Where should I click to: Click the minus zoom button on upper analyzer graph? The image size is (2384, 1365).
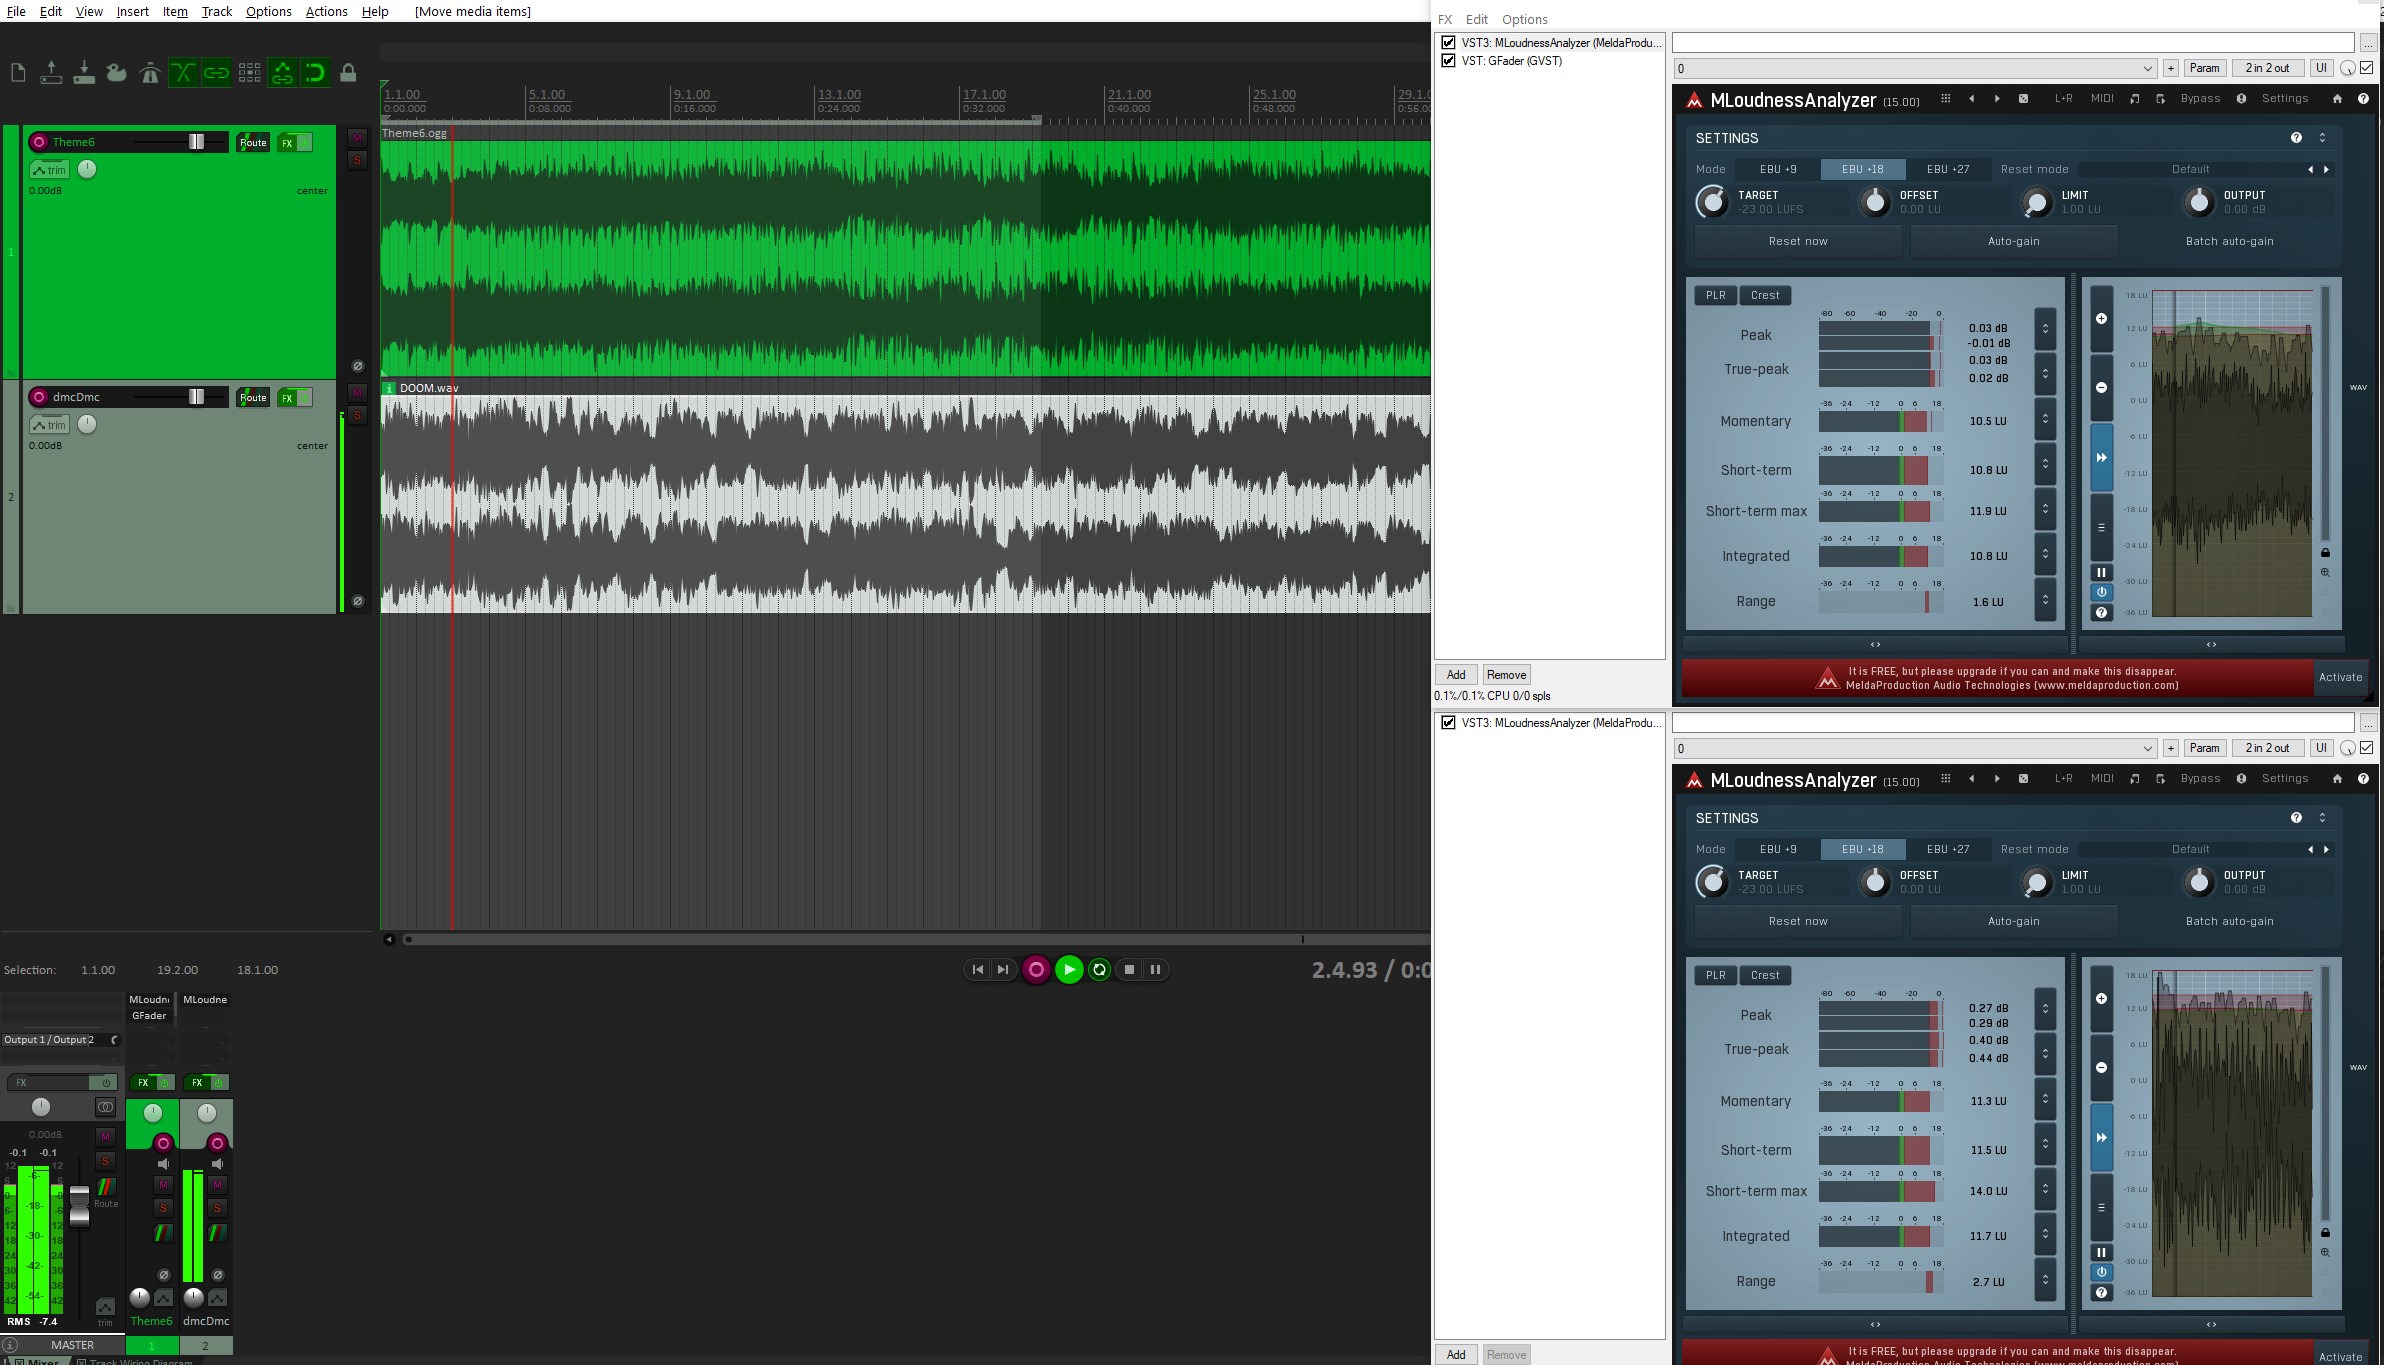point(2101,387)
